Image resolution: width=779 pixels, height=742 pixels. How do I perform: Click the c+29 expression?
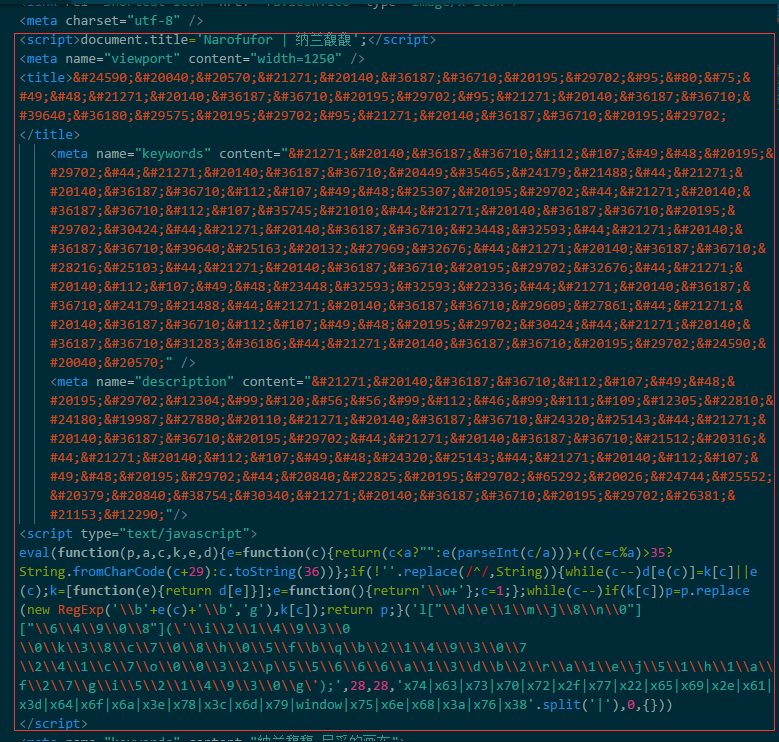[x=188, y=572]
